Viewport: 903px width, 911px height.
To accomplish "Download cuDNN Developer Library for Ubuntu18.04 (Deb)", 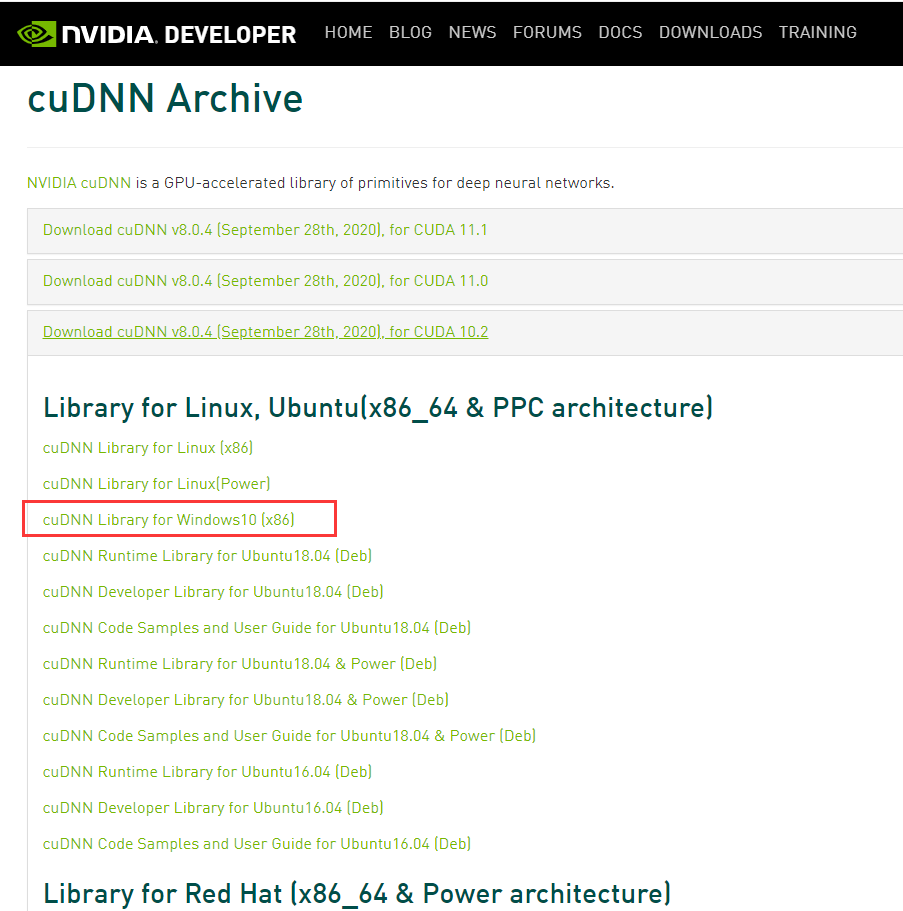I will point(213,591).
